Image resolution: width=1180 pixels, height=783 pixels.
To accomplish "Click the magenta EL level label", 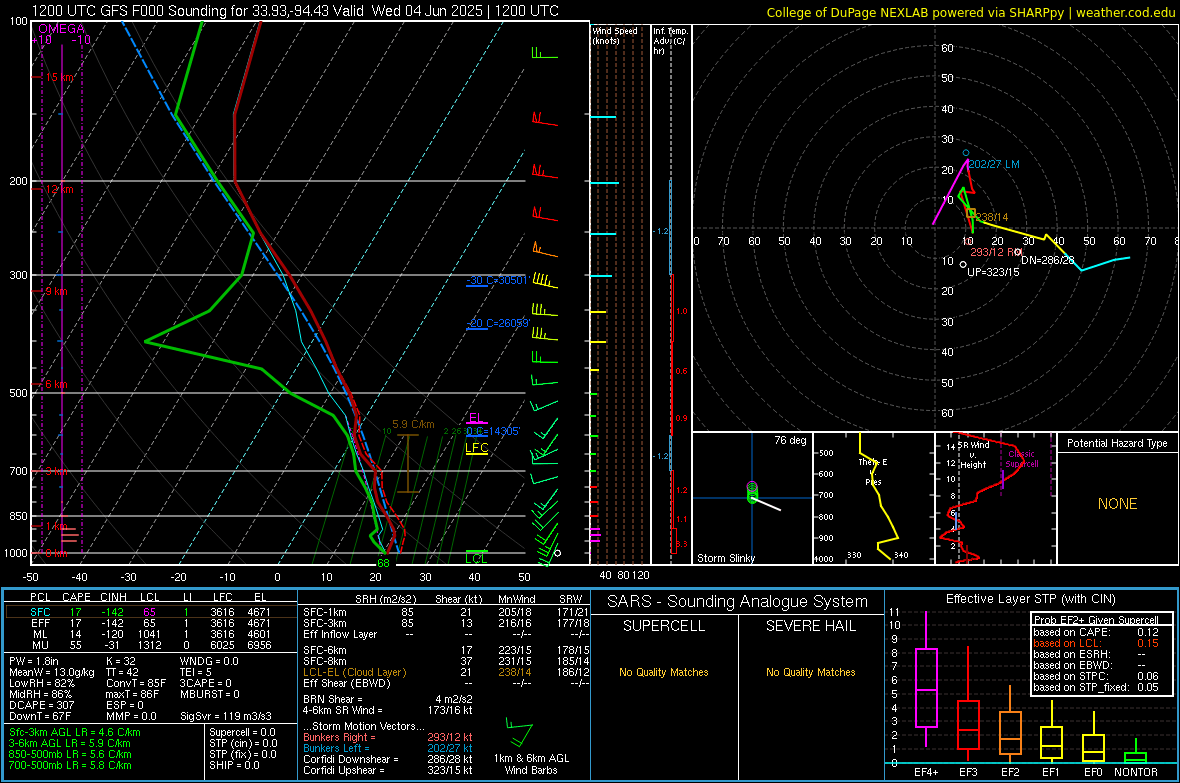I will coord(476,418).
